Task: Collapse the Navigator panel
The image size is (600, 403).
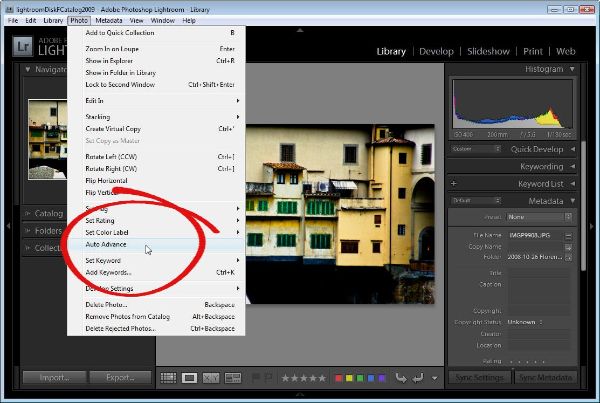Action: [x=28, y=69]
